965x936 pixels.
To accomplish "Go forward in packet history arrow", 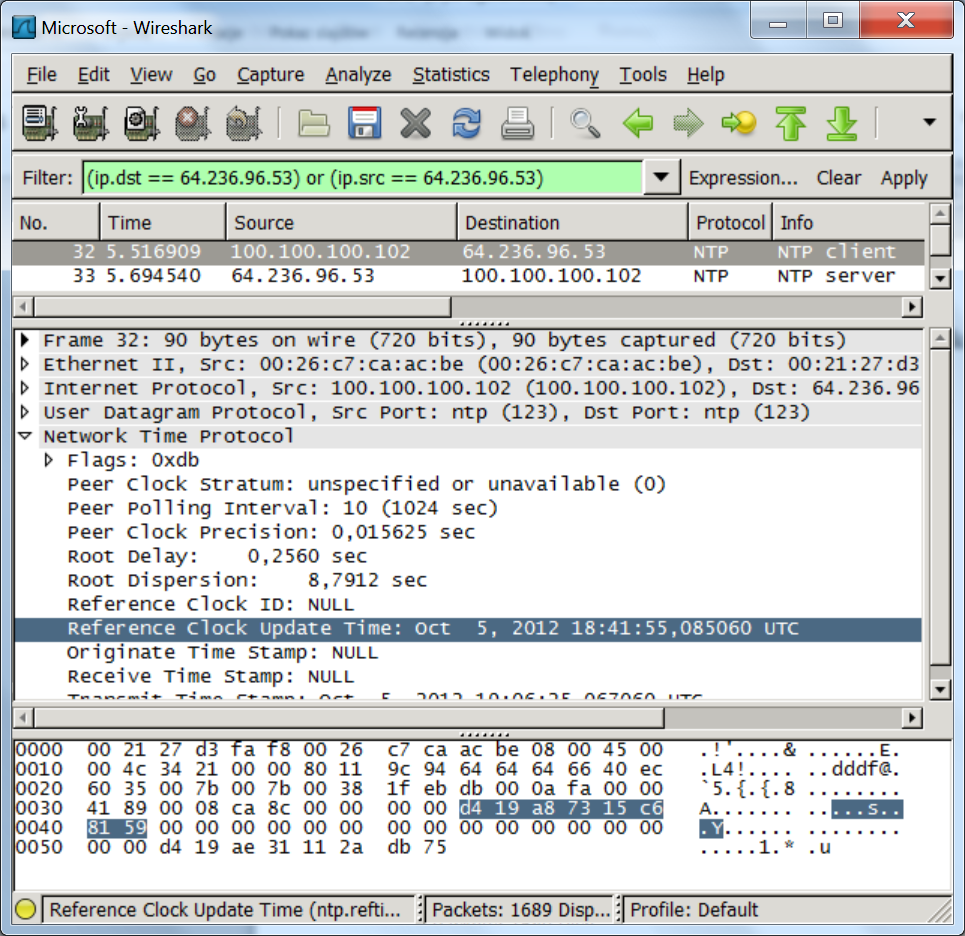I will (688, 122).
